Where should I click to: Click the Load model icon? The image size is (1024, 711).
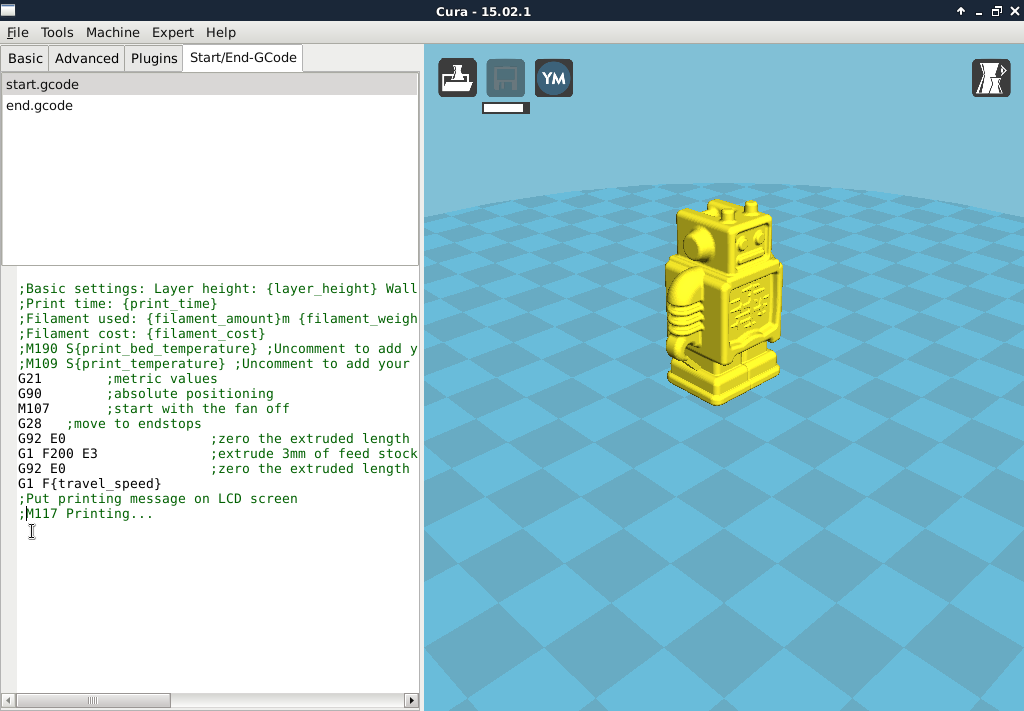click(x=457, y=78)
